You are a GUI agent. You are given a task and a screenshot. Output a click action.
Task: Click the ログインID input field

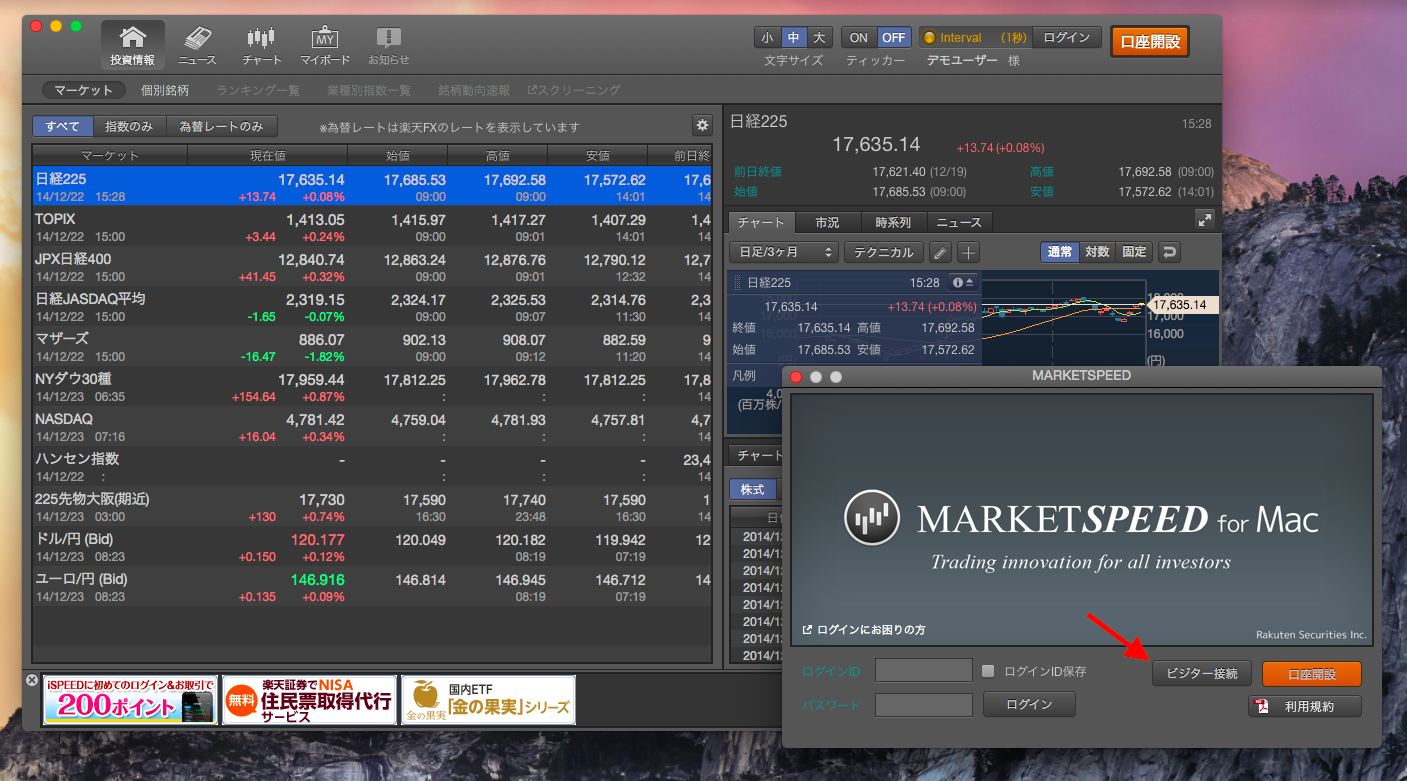pos(924,671)
